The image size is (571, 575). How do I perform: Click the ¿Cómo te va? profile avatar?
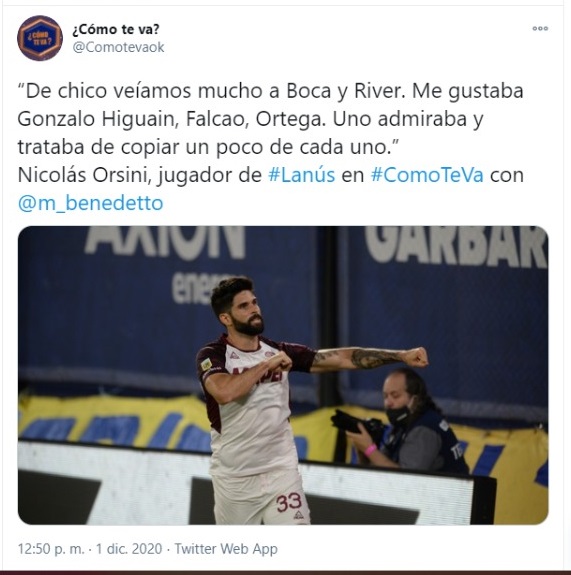40,38
